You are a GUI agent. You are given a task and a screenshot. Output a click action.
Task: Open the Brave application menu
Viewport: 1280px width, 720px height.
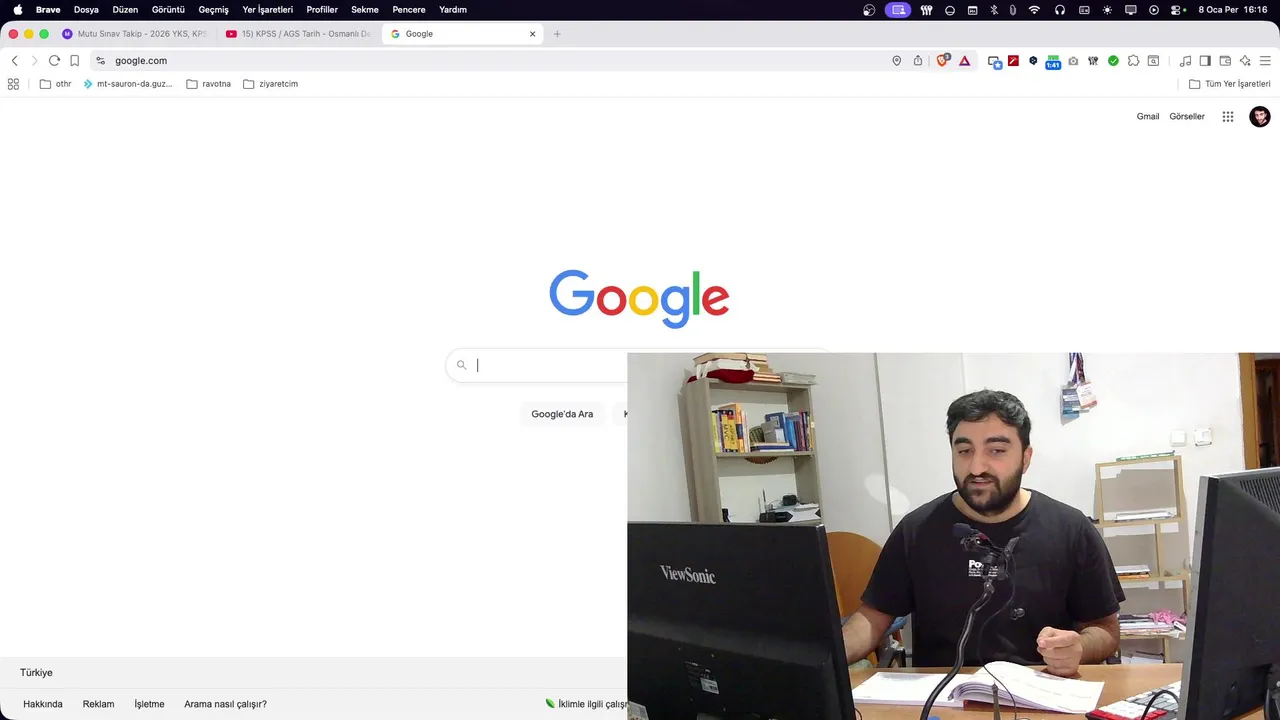point(48,10)
